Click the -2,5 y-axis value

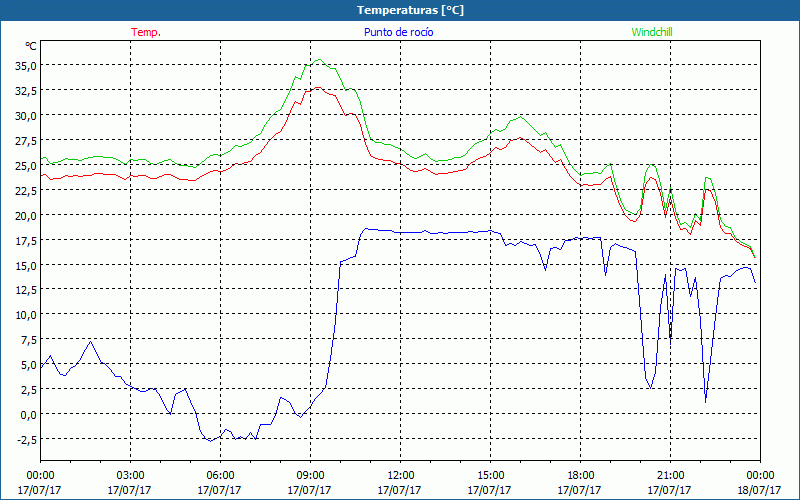click(26, 440)
